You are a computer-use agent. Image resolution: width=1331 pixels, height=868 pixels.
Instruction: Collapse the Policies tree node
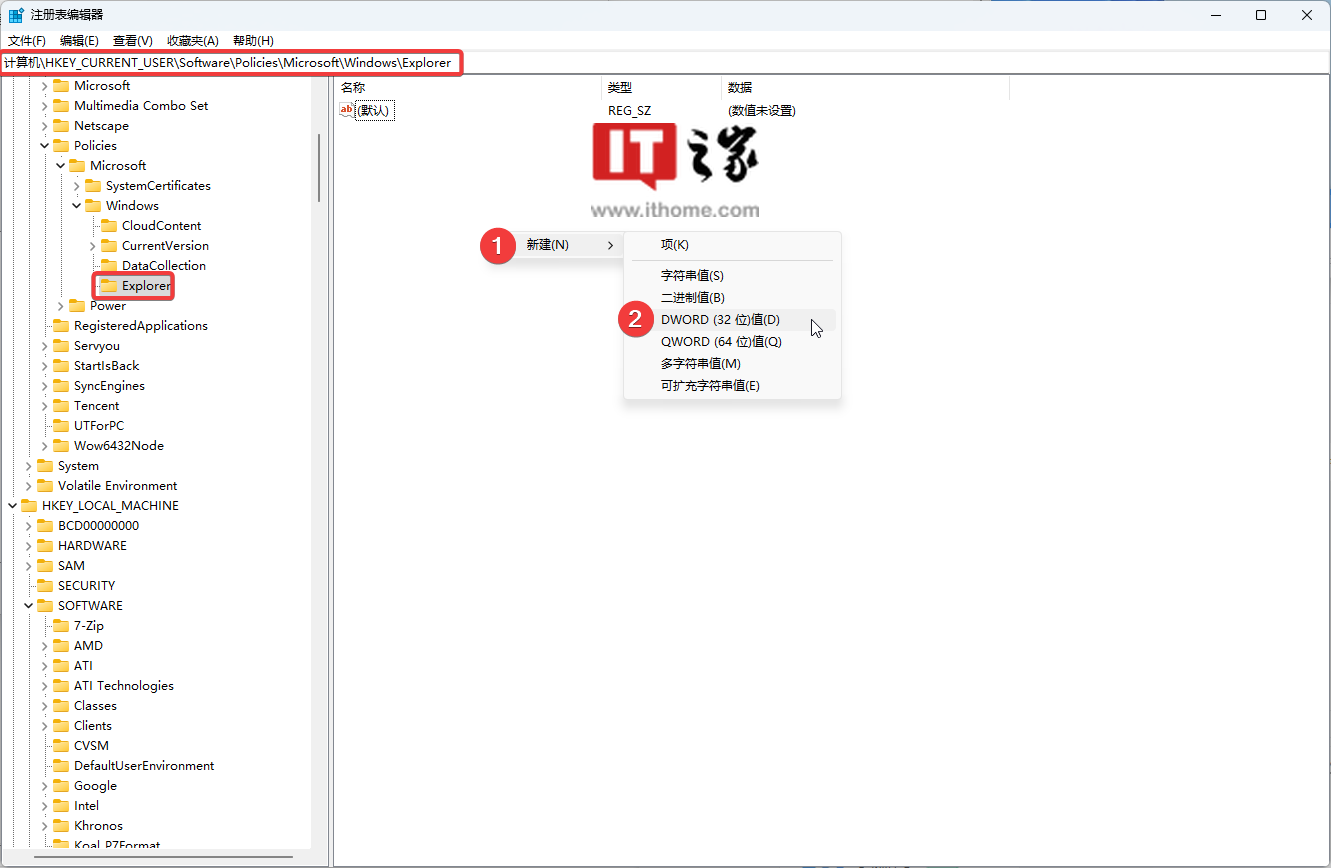44,146
